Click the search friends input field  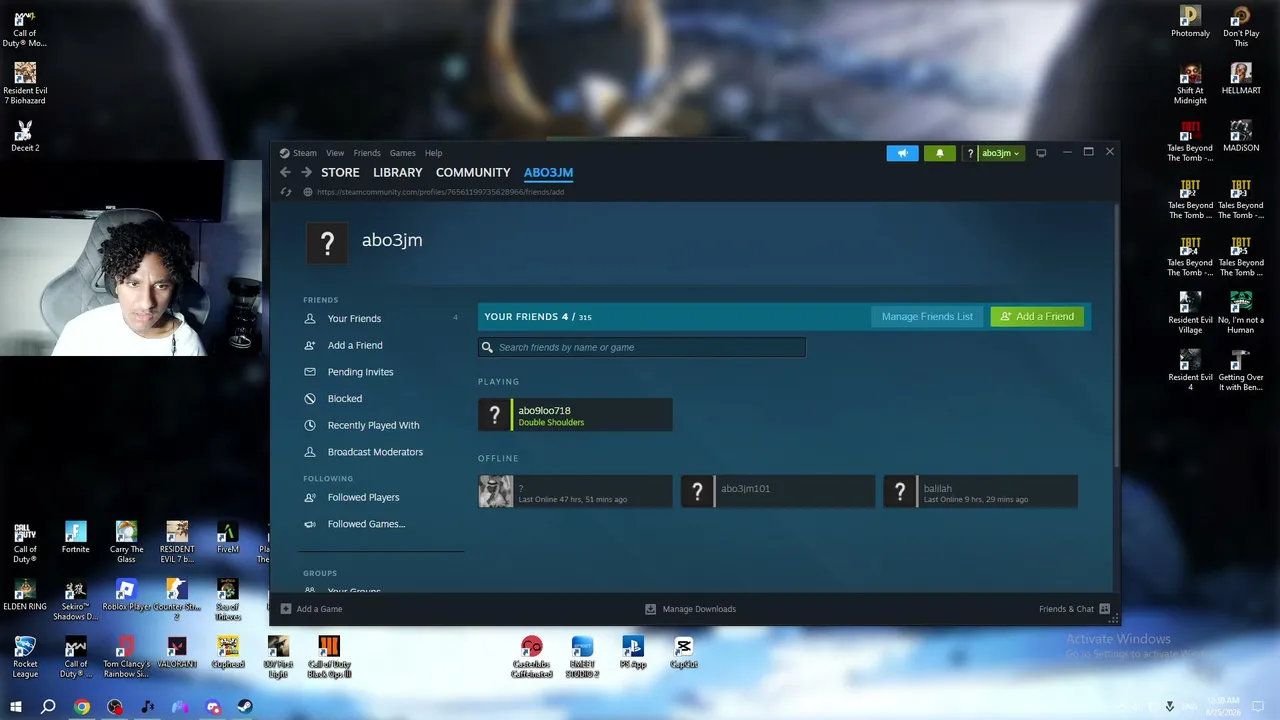[x=642, y=347]
